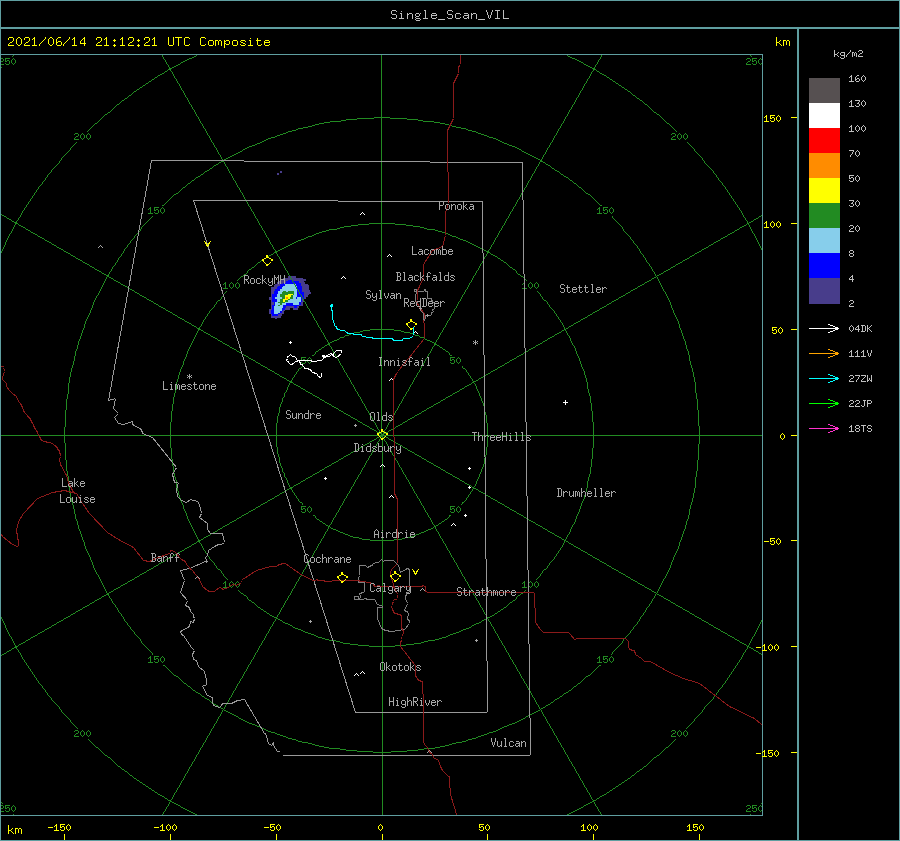This screenshot has width=900, height=841.
Task: Click the RedDeer city label
Action: tap(424, 303)
